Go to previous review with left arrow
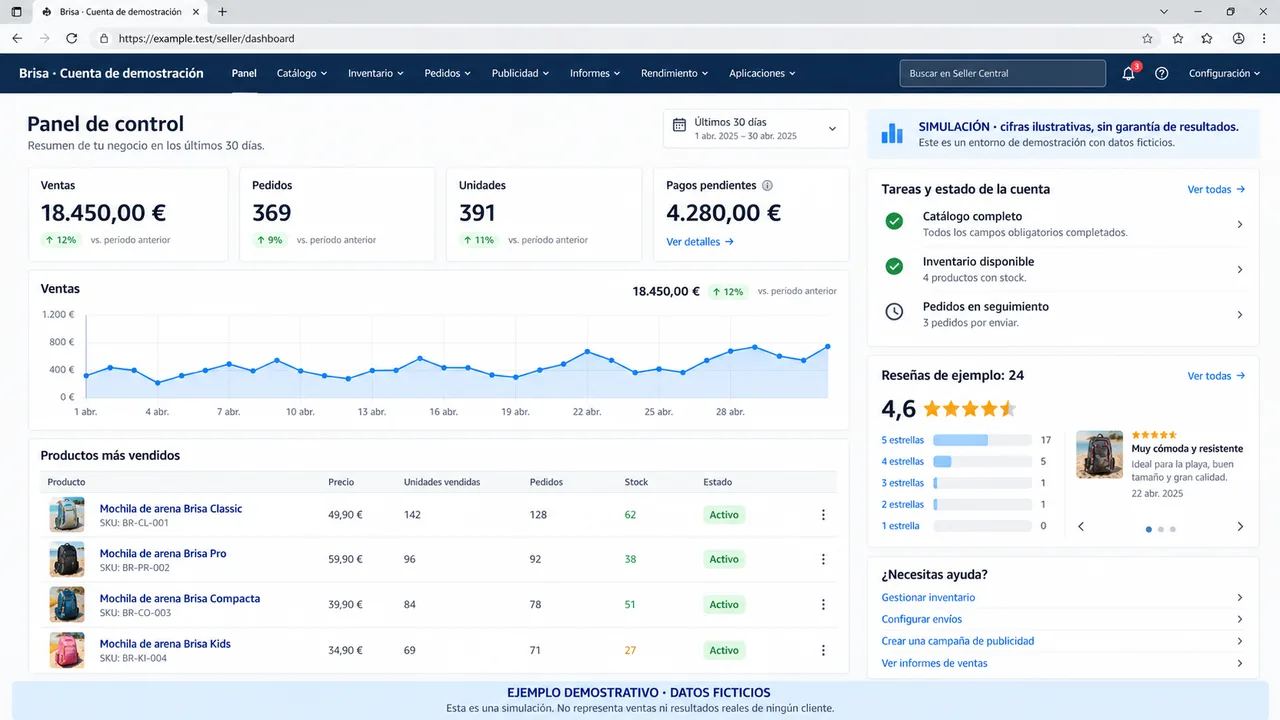Screen dimensions: 1280x720 (1081, 526)
